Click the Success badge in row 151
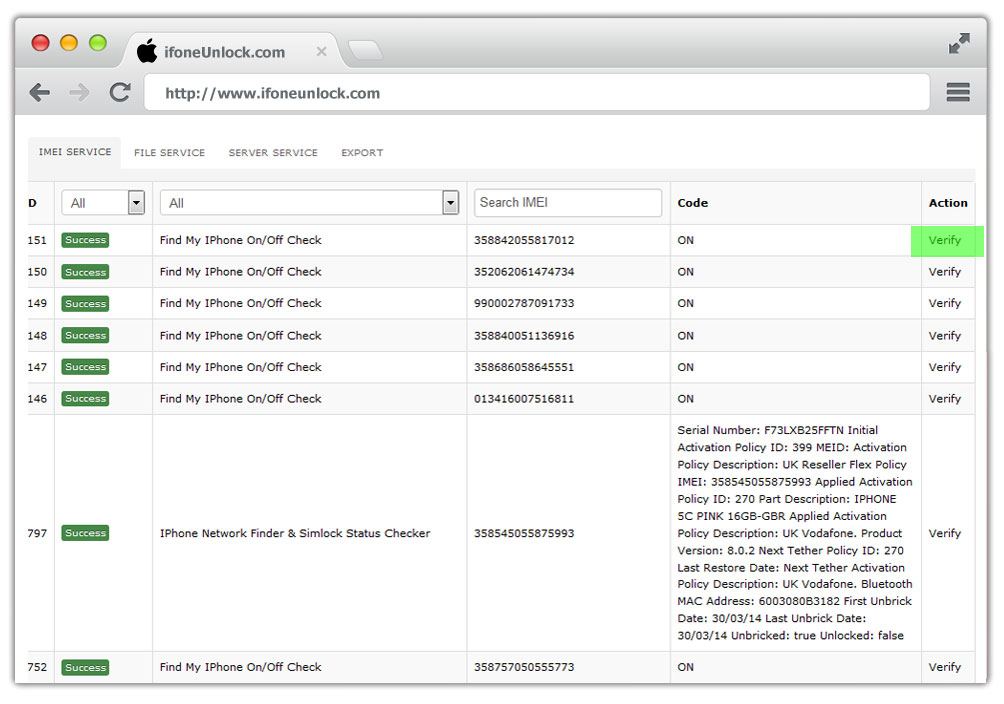The width and height of the screenshot is (1004, 704). 85,240
